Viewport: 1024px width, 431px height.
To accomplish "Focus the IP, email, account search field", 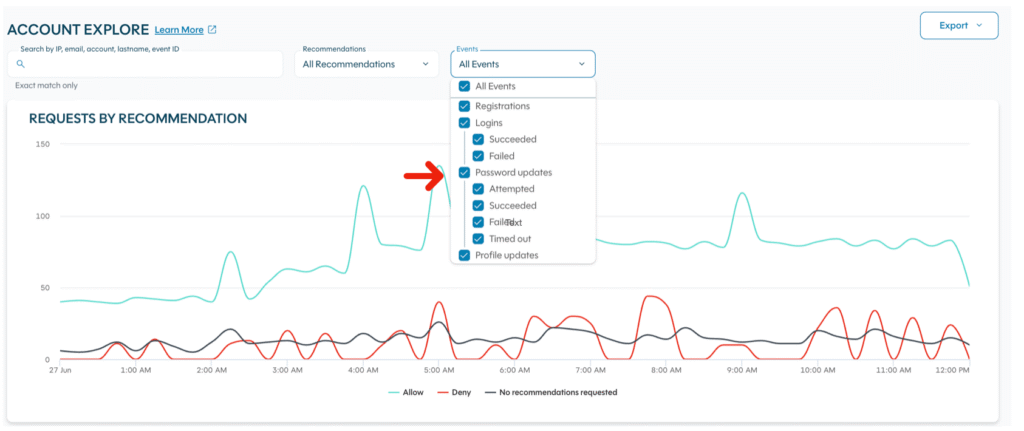I will pos(145,64).
